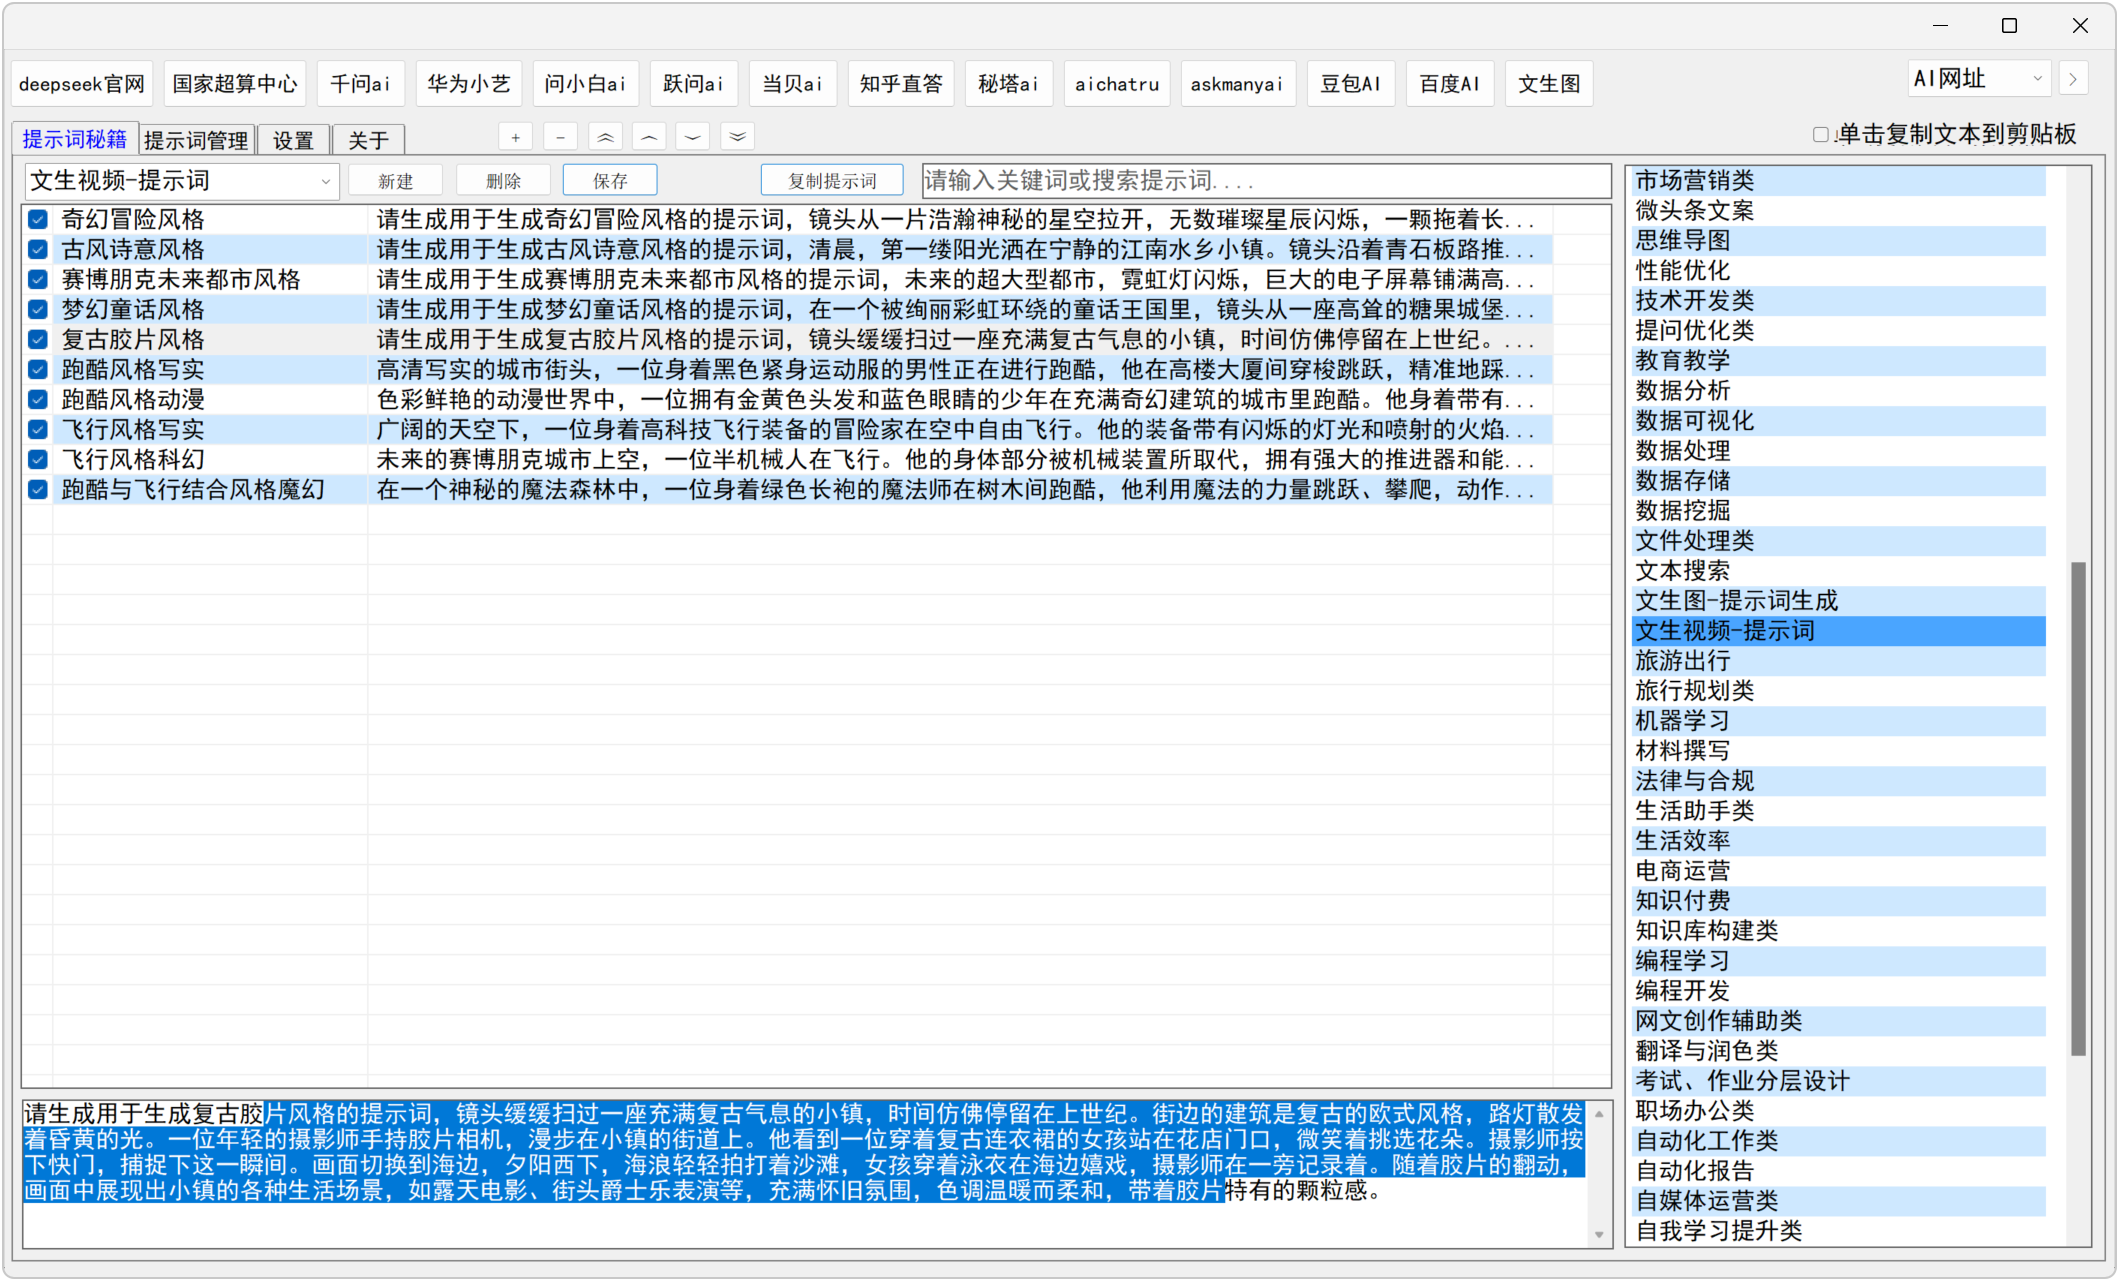Image resolution: width=2119 pixels, height=1281 pixels.
Task: Uncheck the 古风诗意风格 row checkbox
Action: (38, 250)
